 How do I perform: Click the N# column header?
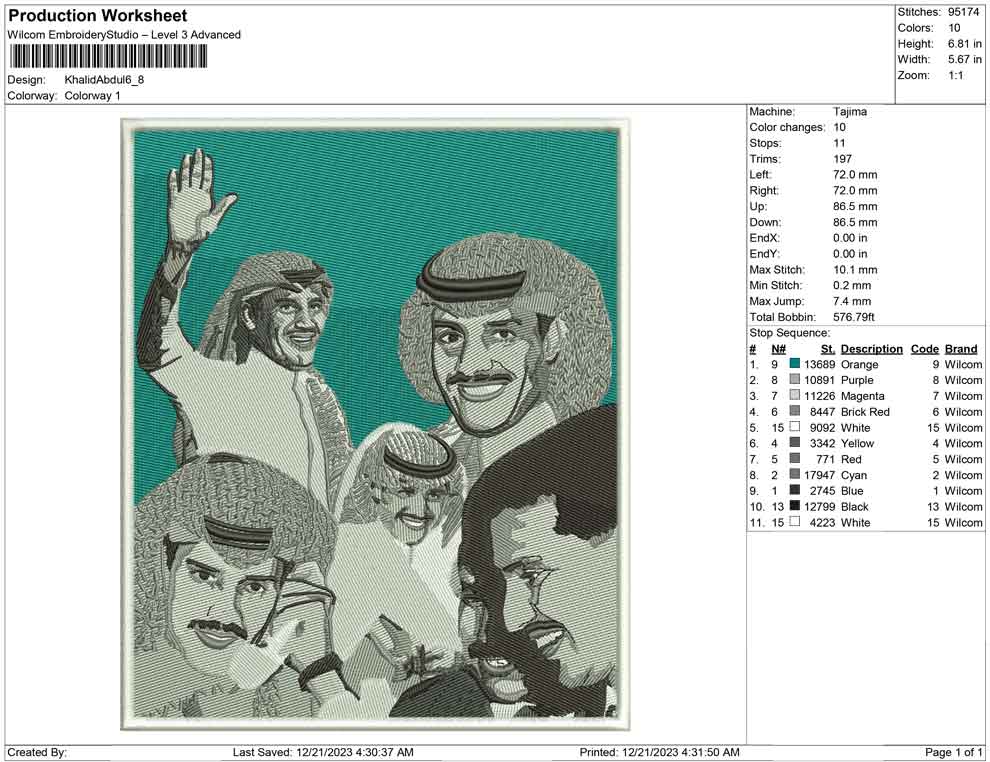(778, 349)
